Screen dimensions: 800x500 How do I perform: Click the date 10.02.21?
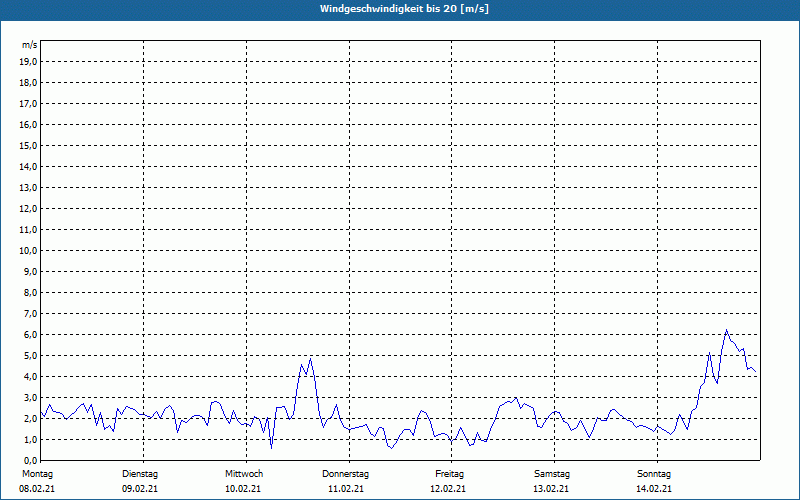(243, 489)
